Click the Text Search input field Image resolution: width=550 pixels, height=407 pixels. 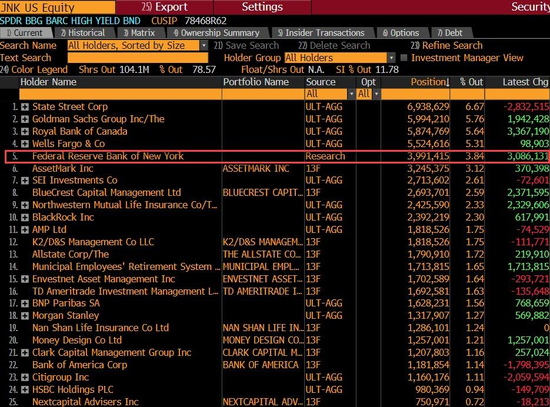coord(138,58)
